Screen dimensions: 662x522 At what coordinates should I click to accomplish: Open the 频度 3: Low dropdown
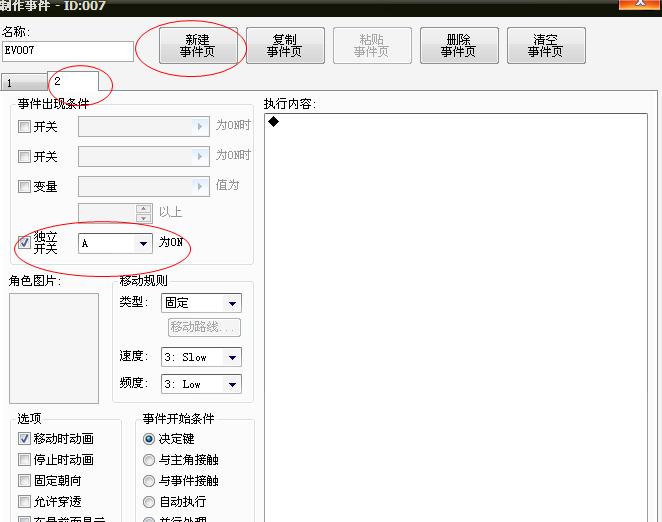201,384
